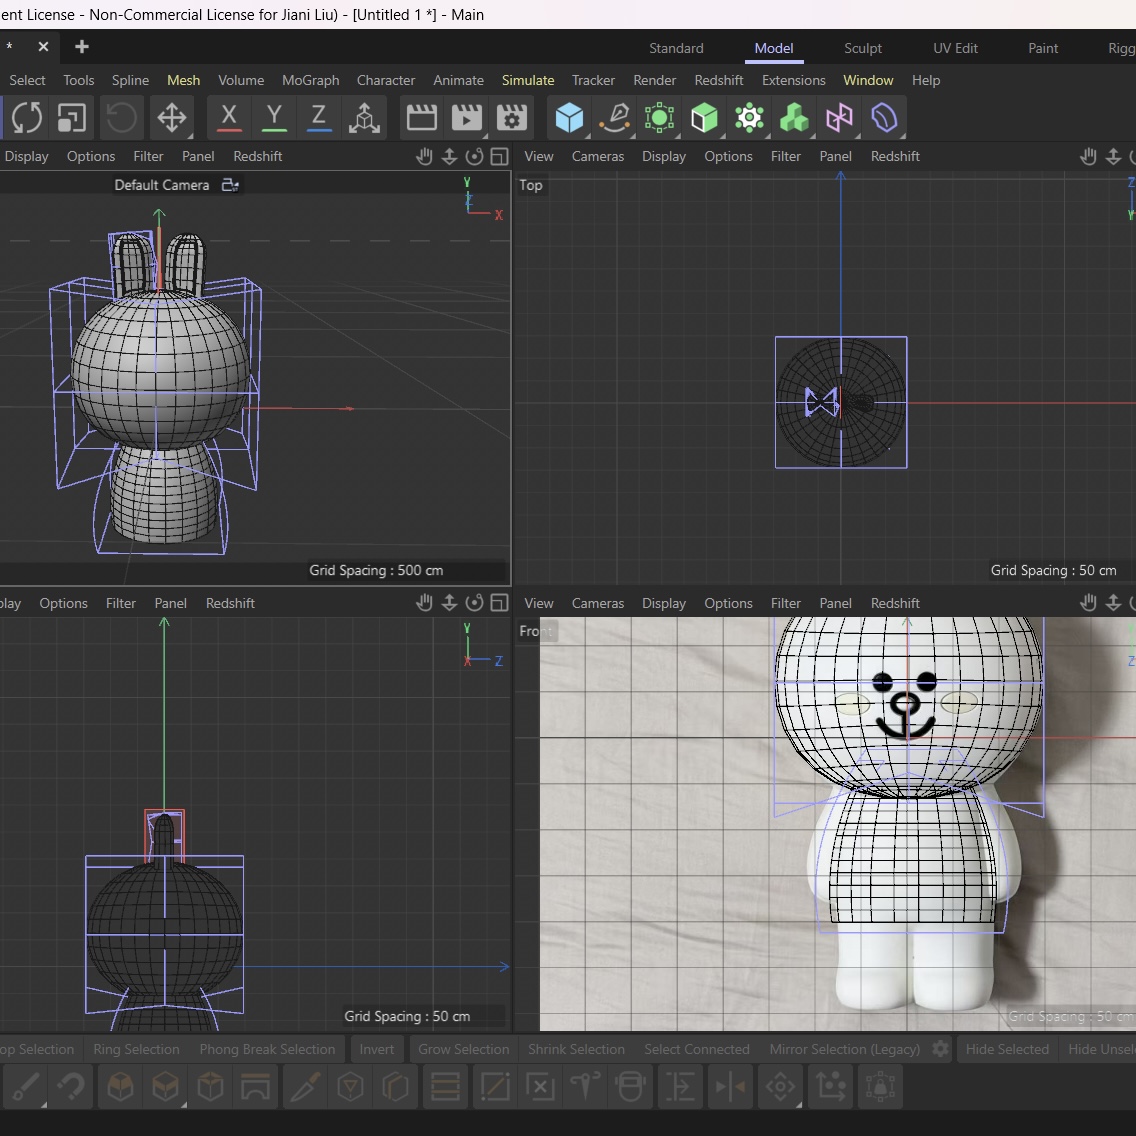The height and width of the screenshot is (1136, 1136).
Task: Click the stacked horizontal bars icon
Action: 445,1087
